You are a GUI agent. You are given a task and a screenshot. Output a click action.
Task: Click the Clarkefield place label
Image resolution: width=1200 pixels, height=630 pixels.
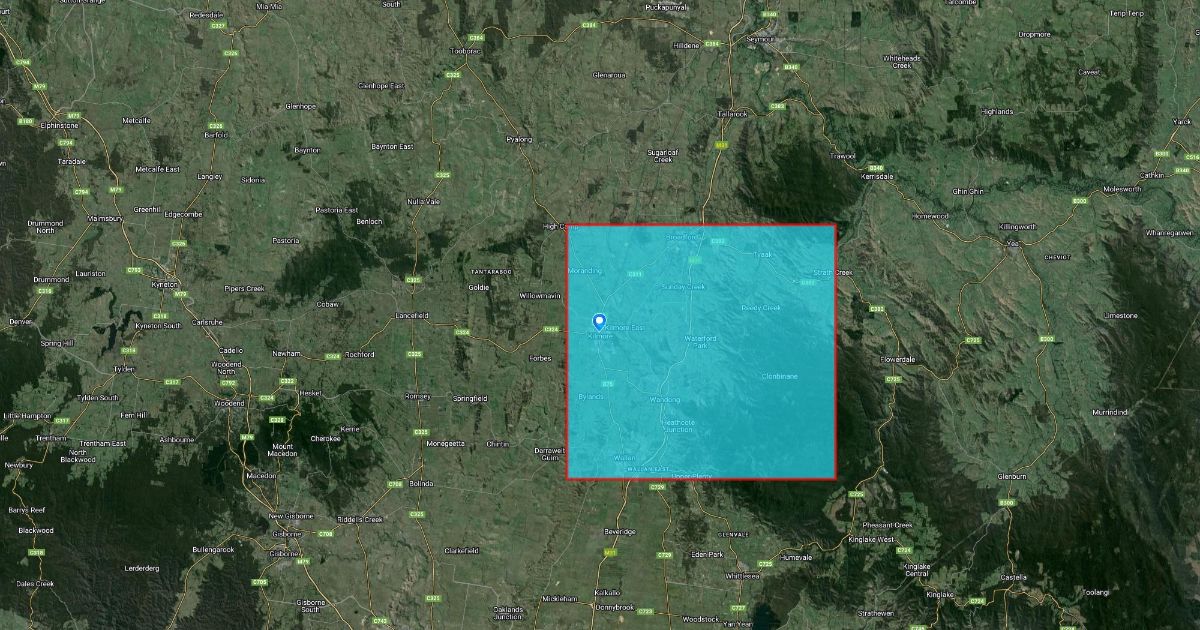(x=461, y=550)
